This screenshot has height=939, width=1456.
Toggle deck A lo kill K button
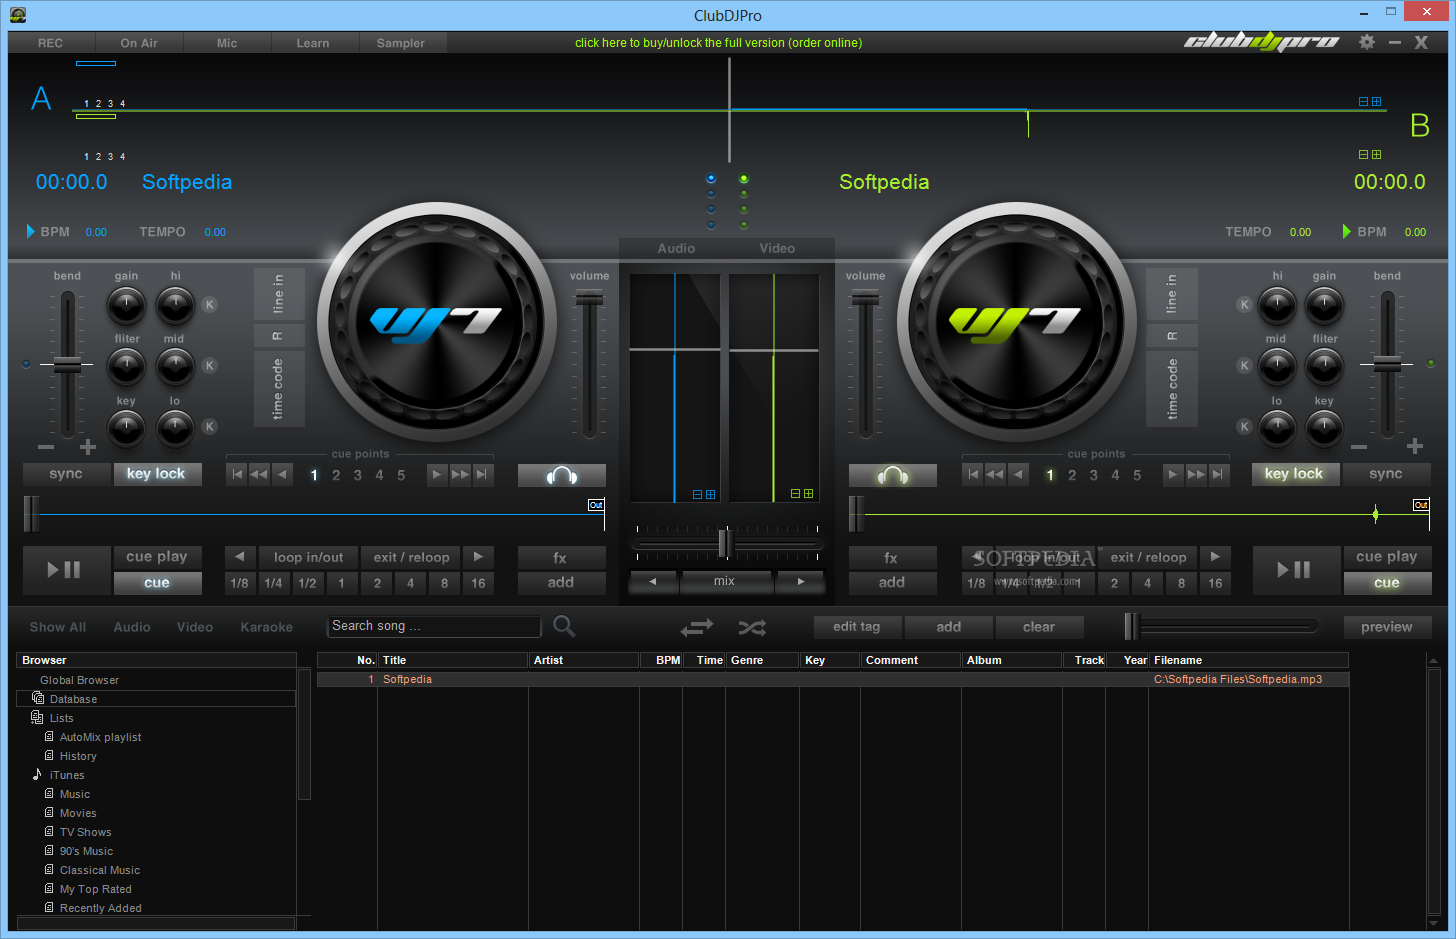click(x=210, y=427)
